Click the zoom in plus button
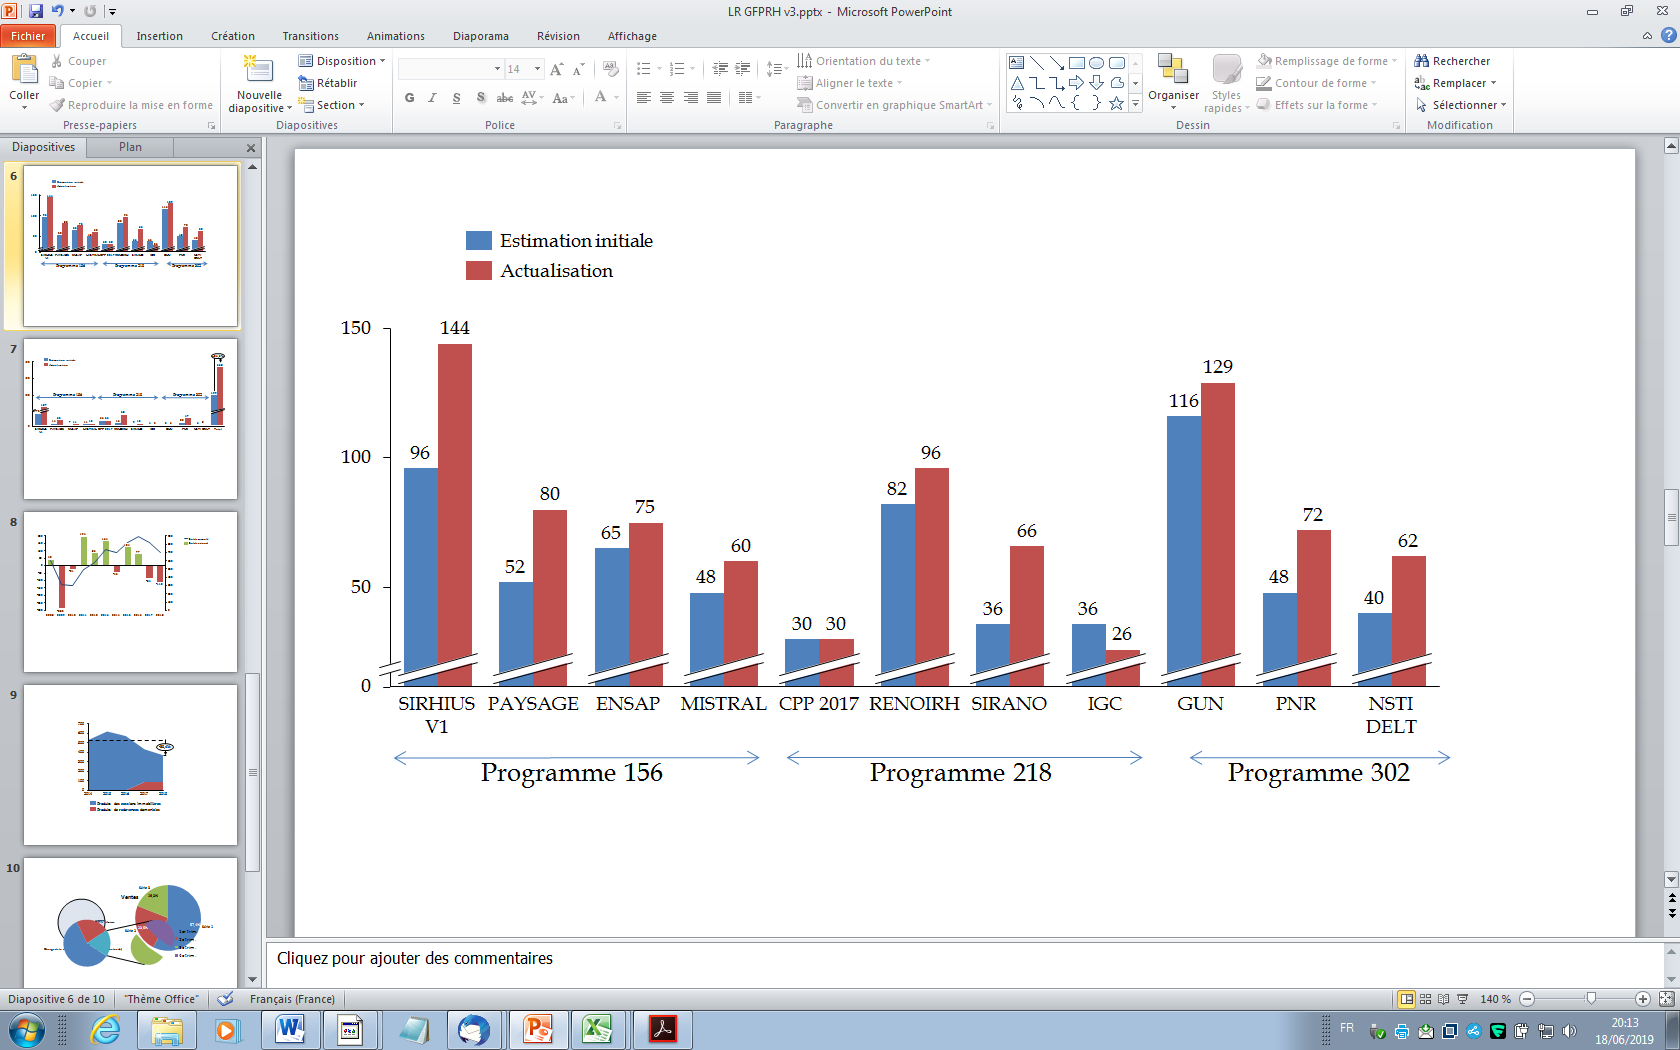Screen dimensions: 1680x1050 tap(1642, 999)
